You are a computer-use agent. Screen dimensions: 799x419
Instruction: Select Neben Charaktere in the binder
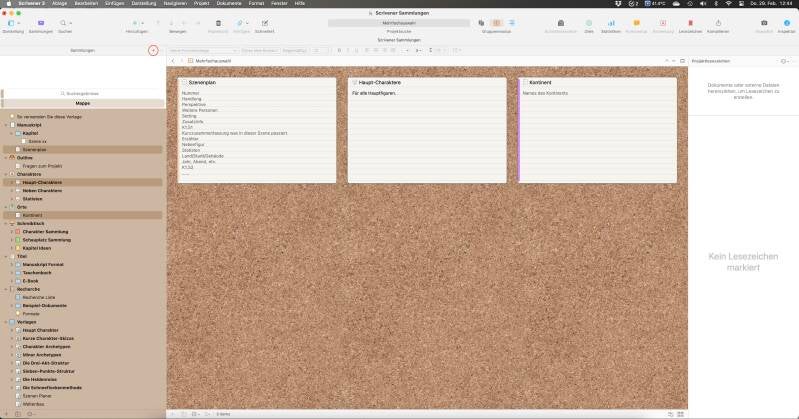point(48,190)
